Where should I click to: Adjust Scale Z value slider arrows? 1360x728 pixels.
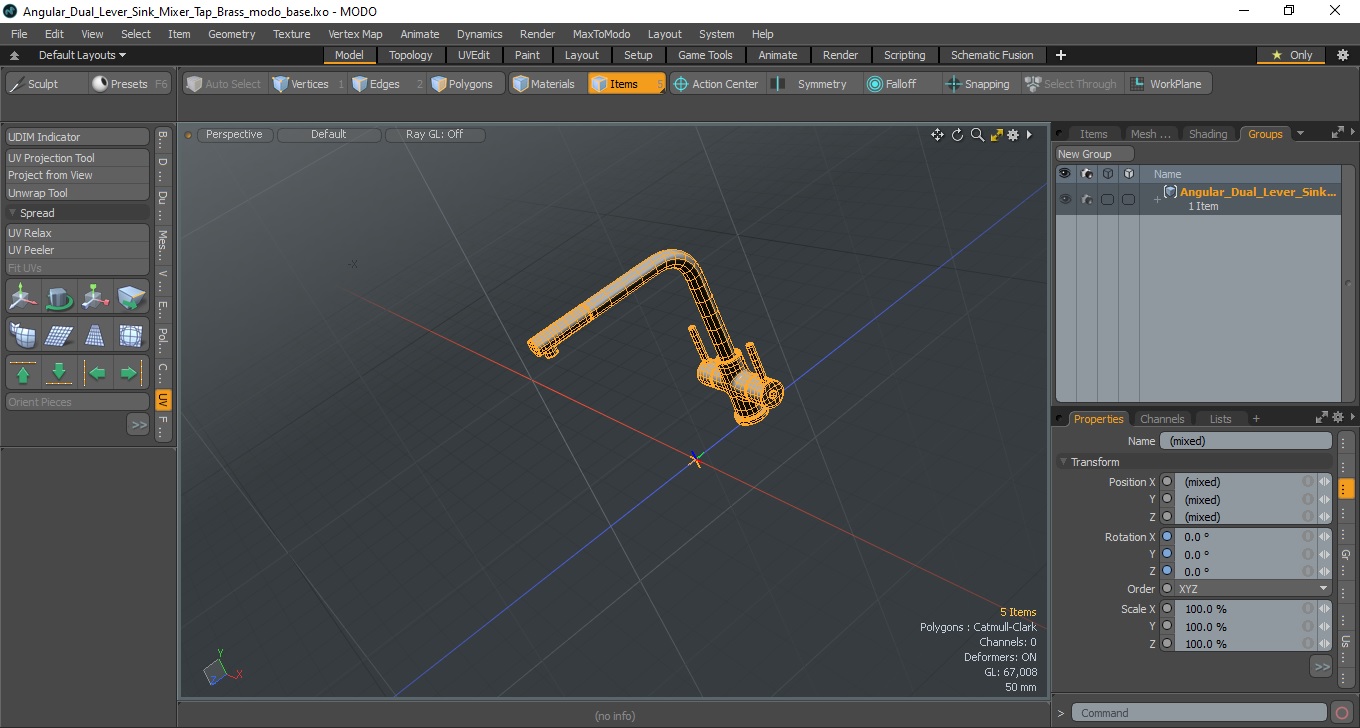click(1325, 644)
